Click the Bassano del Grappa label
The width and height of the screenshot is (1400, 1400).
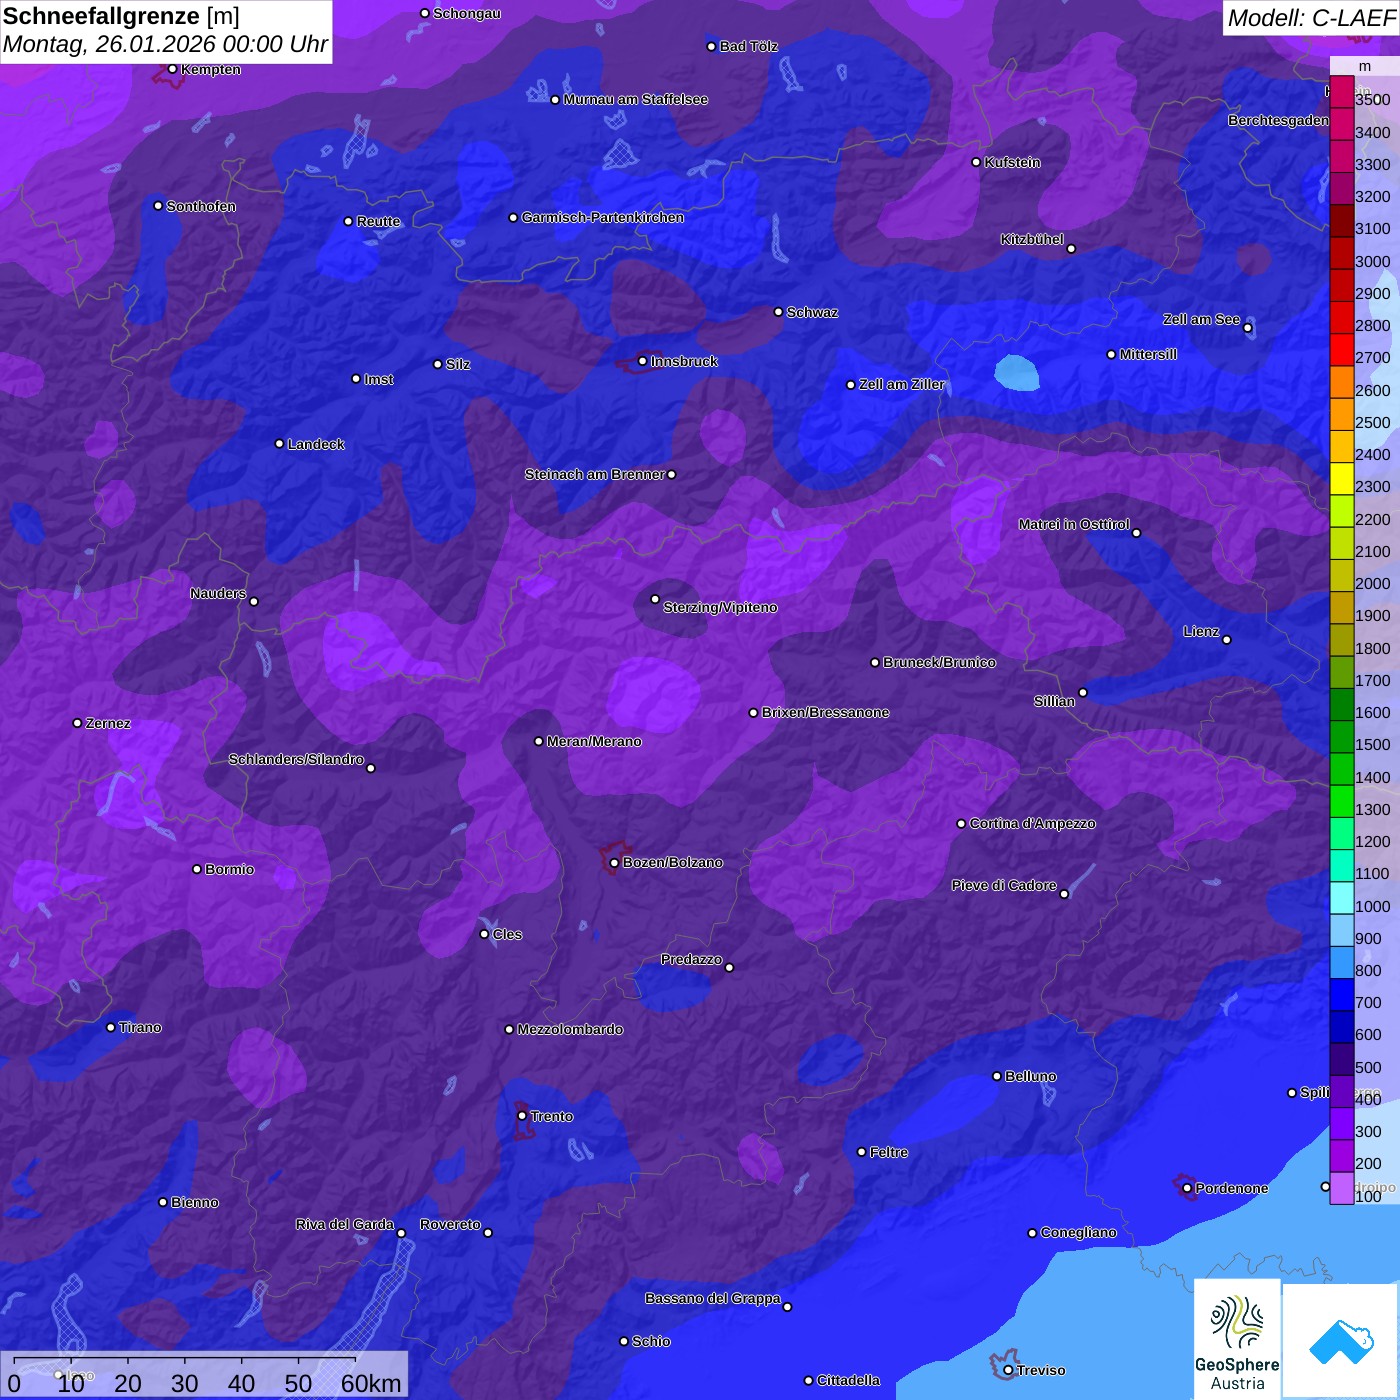pos(712,1298)
